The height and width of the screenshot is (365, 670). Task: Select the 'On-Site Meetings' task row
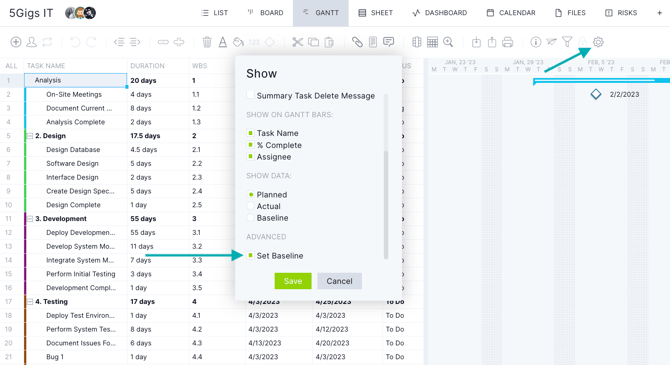(74, 94)
